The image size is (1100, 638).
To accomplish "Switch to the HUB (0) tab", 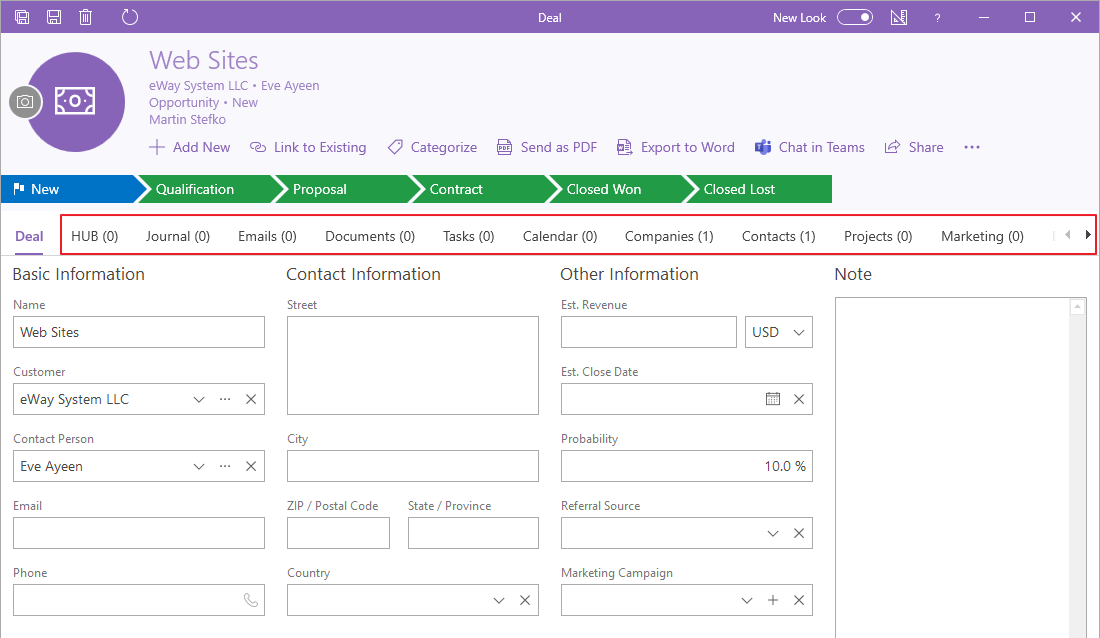I will coord(95,237).
